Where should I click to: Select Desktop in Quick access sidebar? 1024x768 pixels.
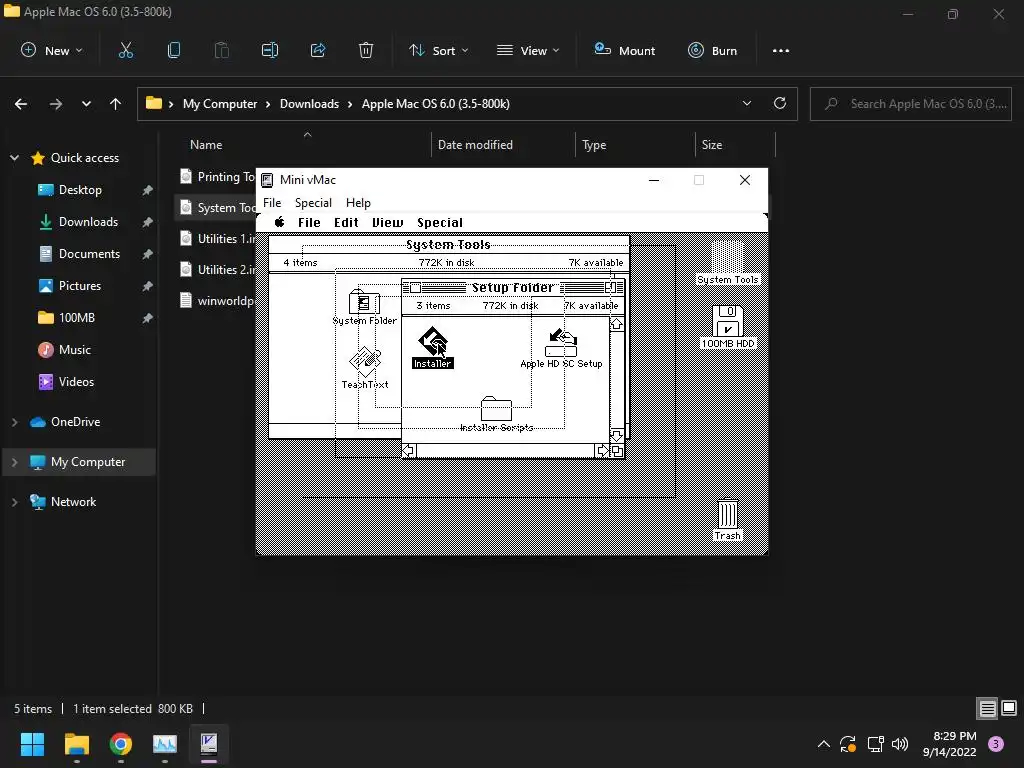click(80, 190)
